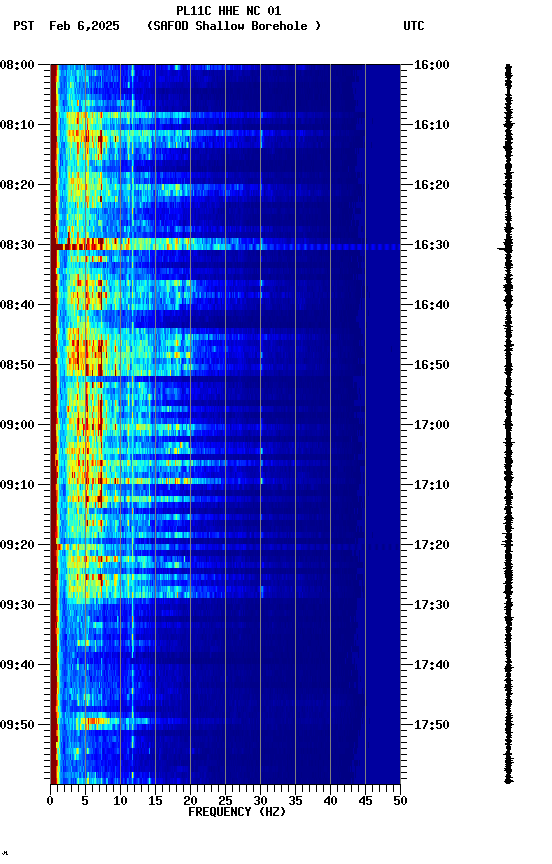This screenshot has width=552, height=864.
Task: Click the 08:20 PST time label
Action: point(17,185)
